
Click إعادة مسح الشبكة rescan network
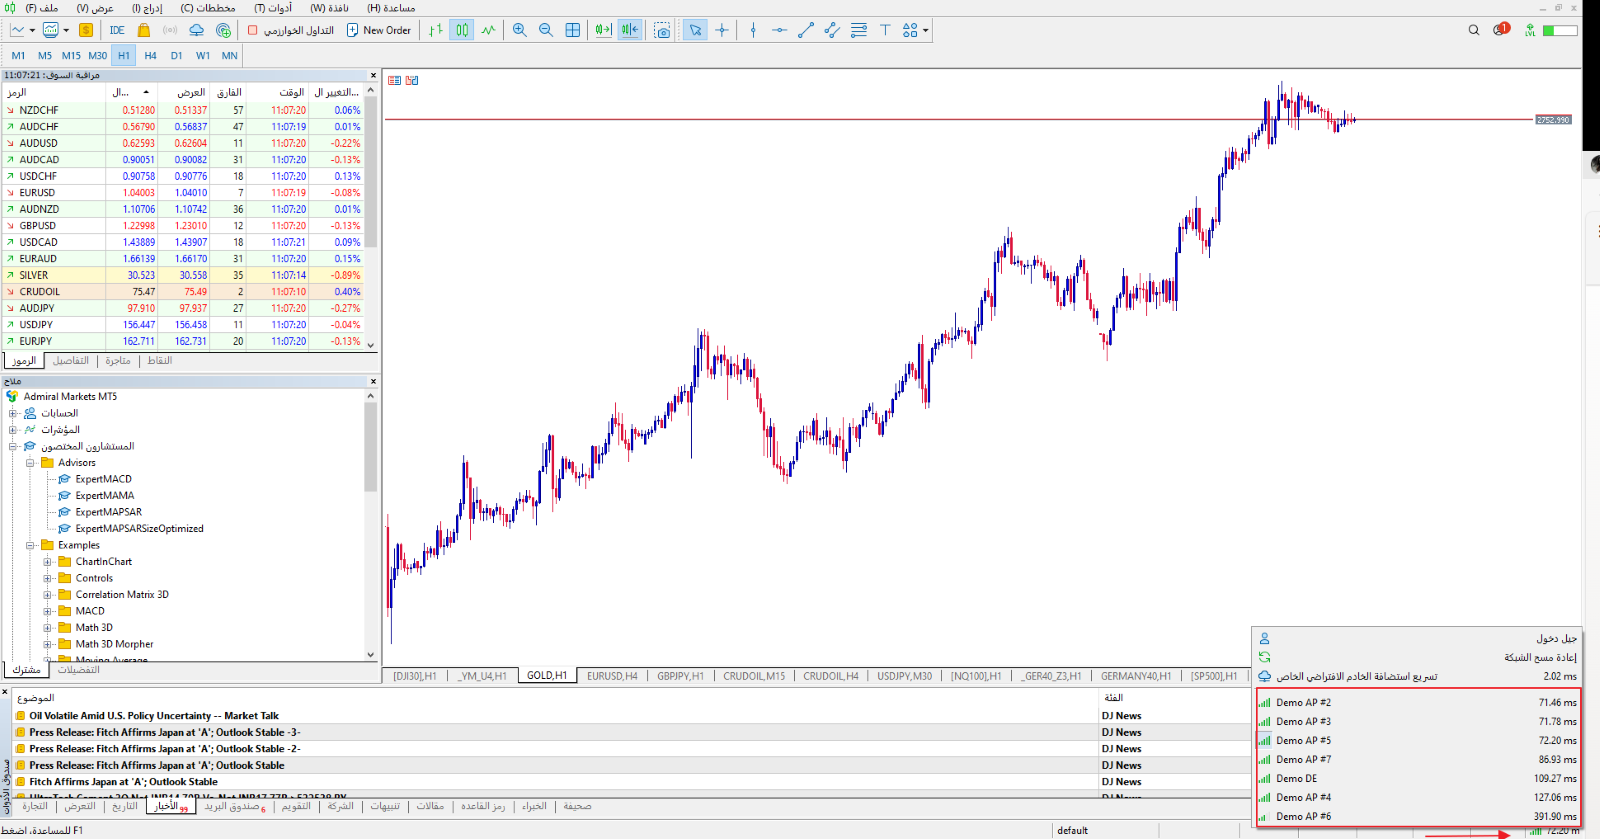tap(1417, 657)
